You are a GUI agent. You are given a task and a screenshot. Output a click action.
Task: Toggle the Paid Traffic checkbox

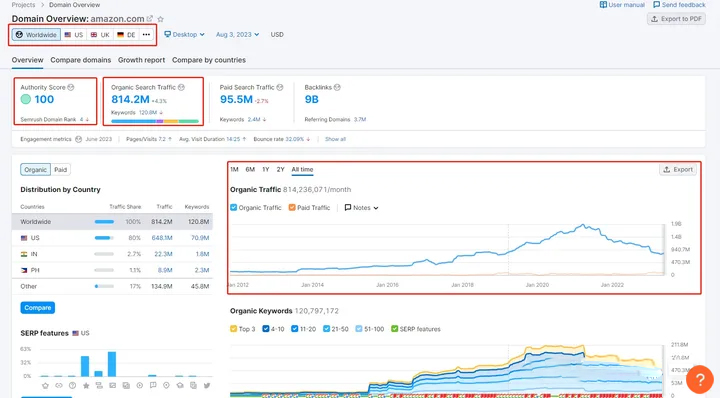tap(292, 207)
